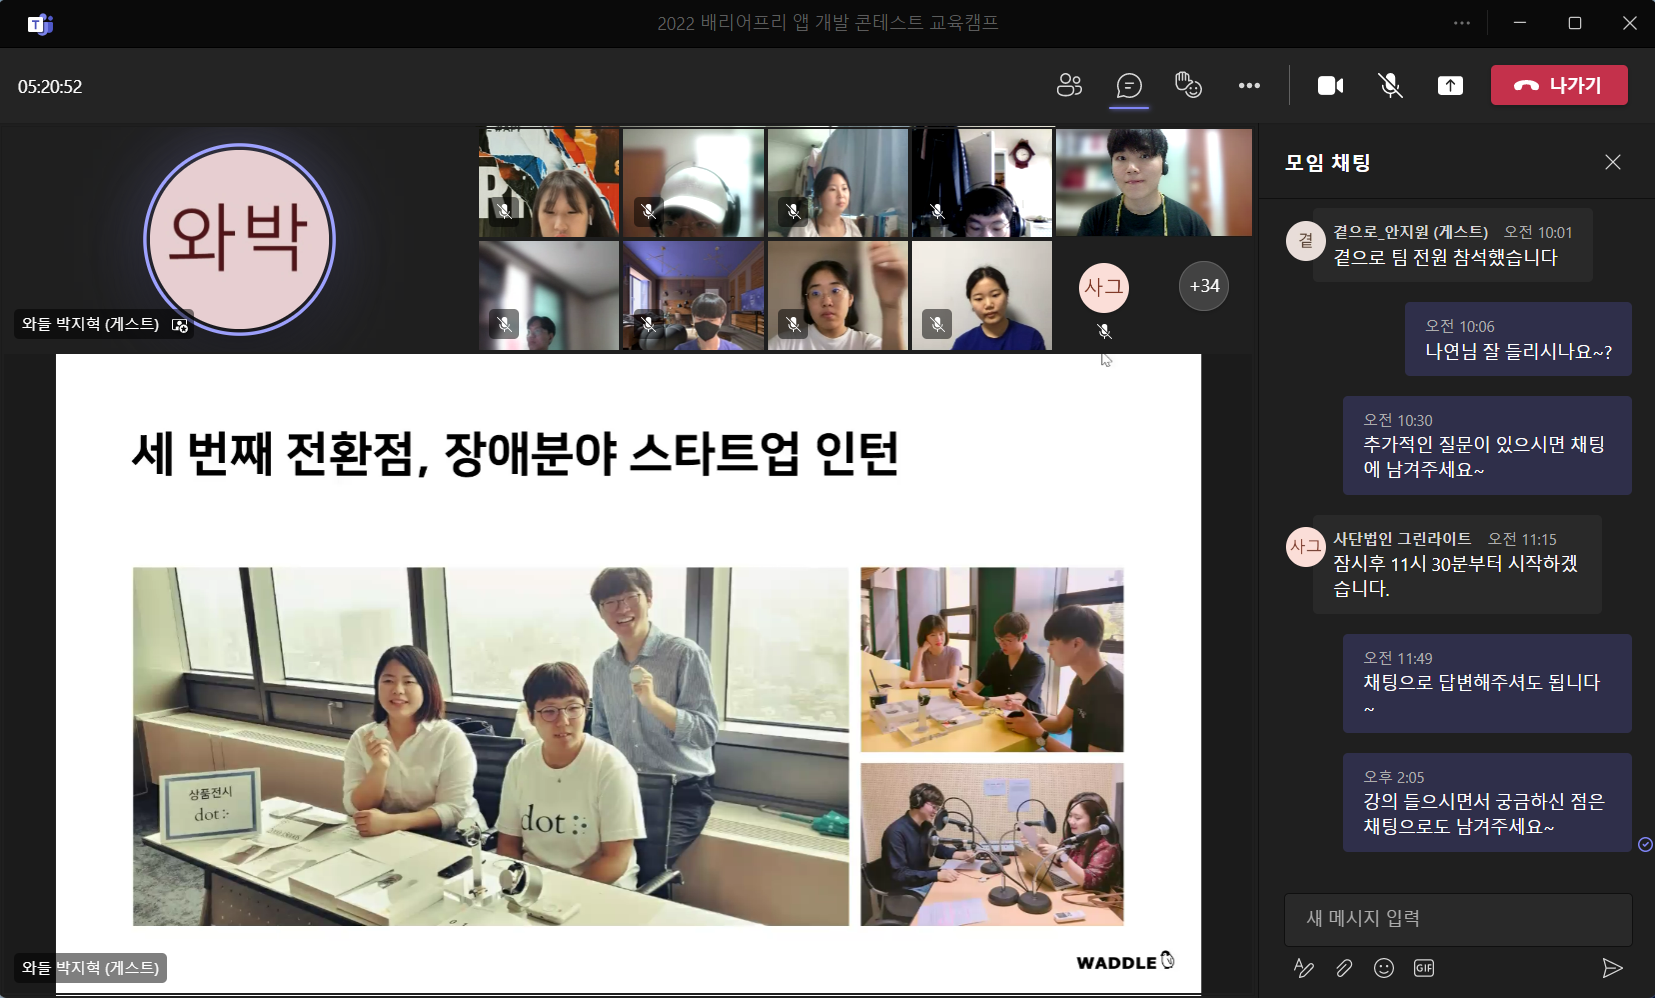Unmute the microphone
The width and height of the screenshot is (1655, 998).
pyautogui.click(x=1390, y=86)
